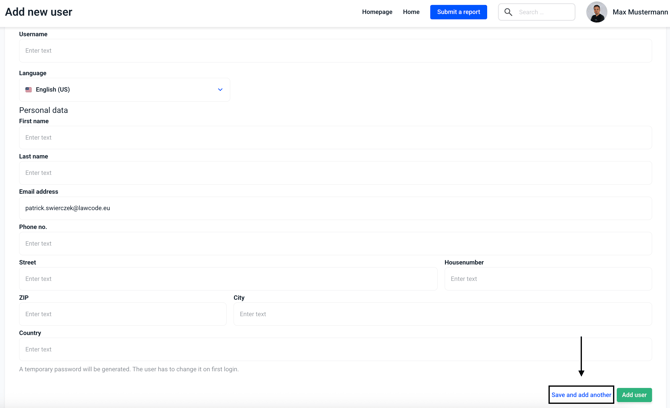Viewport: 670px width, 408px height.
Task: Click Max Mustermann's profile avatar
Action: click(x=596, y=12)
